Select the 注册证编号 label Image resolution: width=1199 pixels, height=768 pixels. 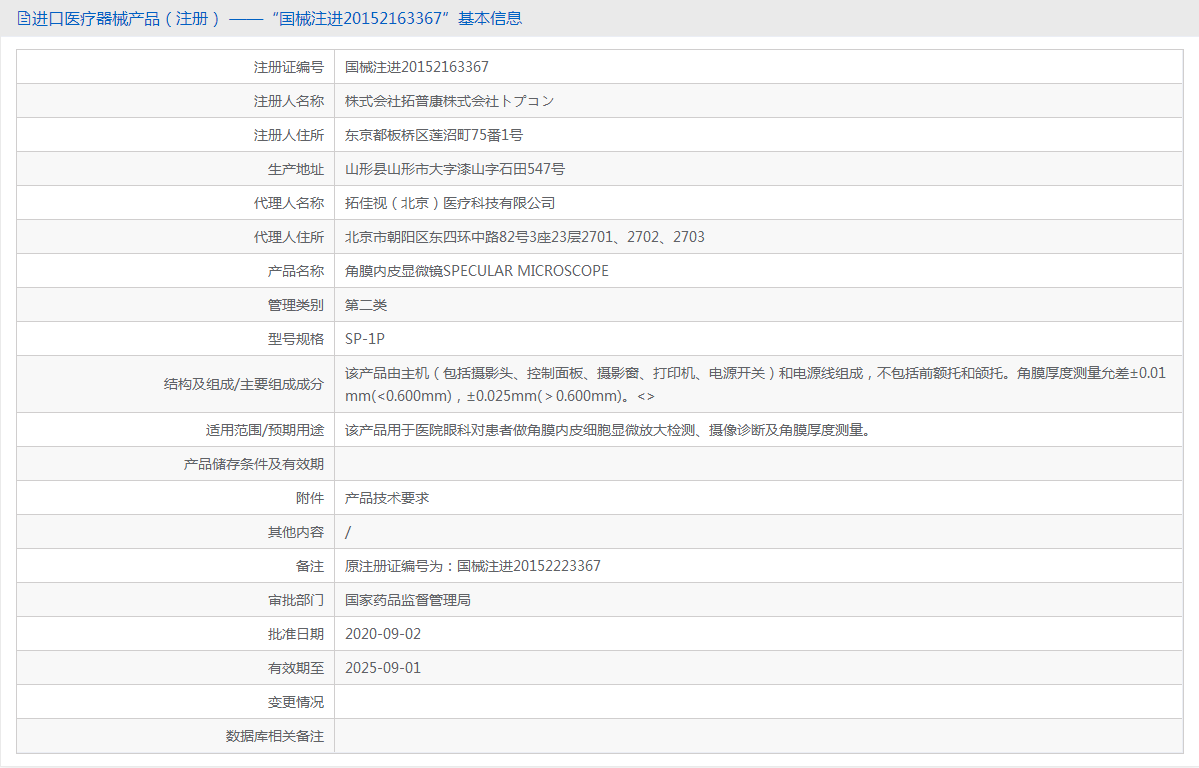tap(288, 67)
